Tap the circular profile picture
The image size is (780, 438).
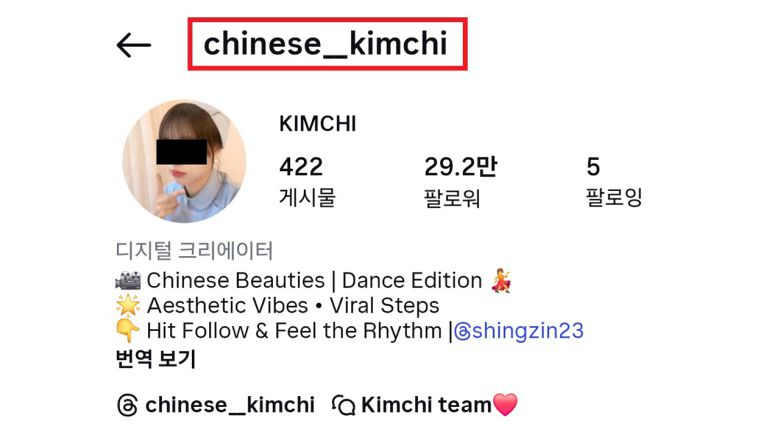coord(184,161)
